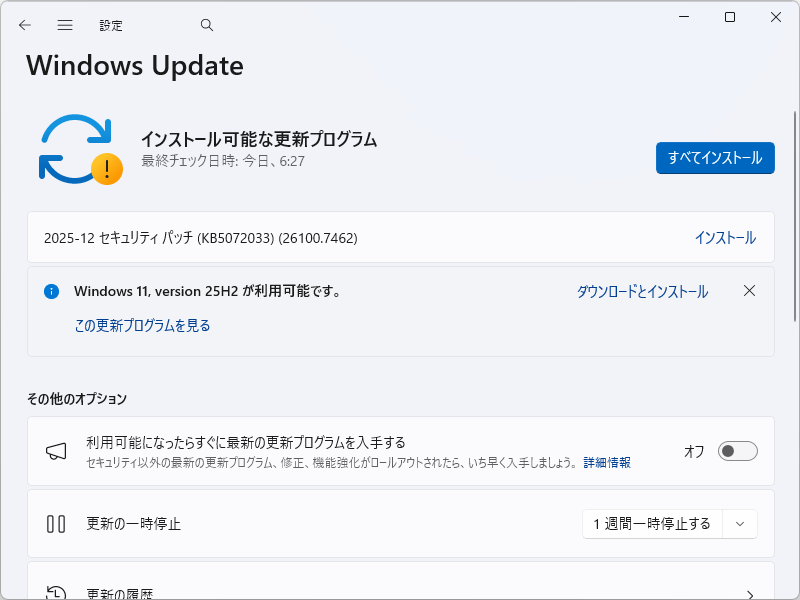Screen dimensions: 800x600
Task: Dismiss the Windows 11 25H2 banner
Action: point(749,291)
